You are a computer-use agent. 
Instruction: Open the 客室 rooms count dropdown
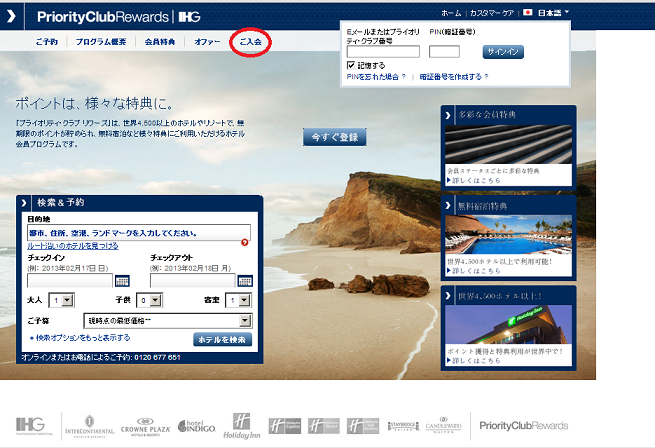click(x=239, y=300)
